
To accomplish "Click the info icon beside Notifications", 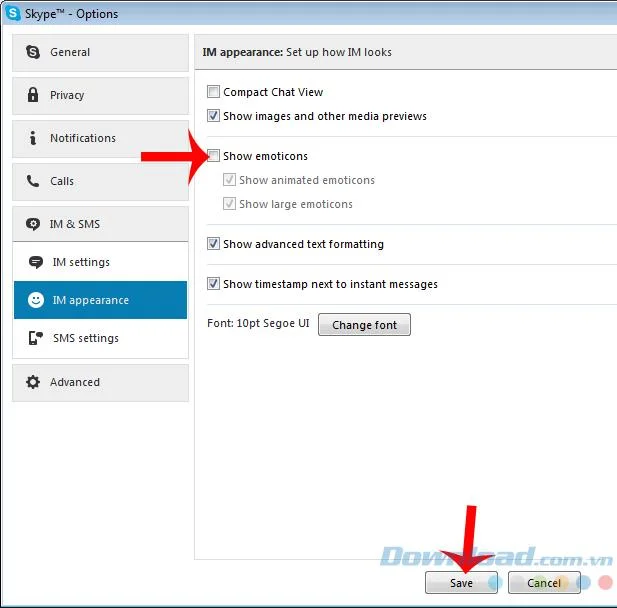I will (33, 138).
